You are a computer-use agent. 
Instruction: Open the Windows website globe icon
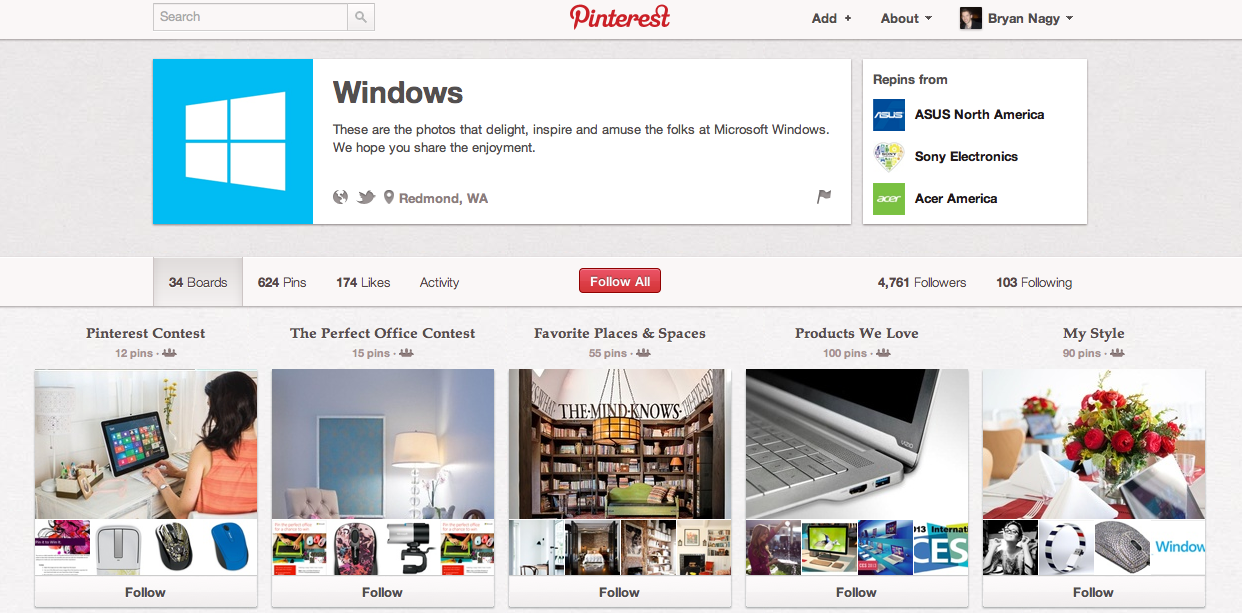[x=340, y=197]
